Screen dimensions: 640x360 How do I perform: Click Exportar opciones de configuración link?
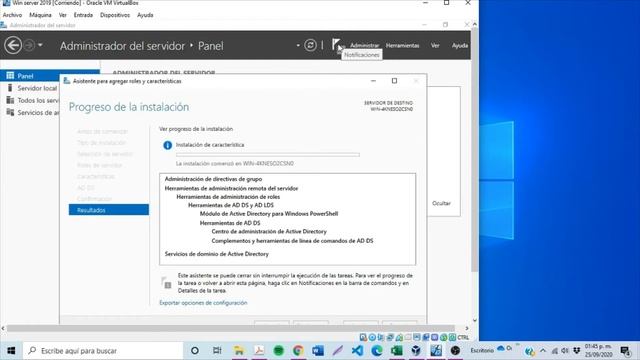203,303
